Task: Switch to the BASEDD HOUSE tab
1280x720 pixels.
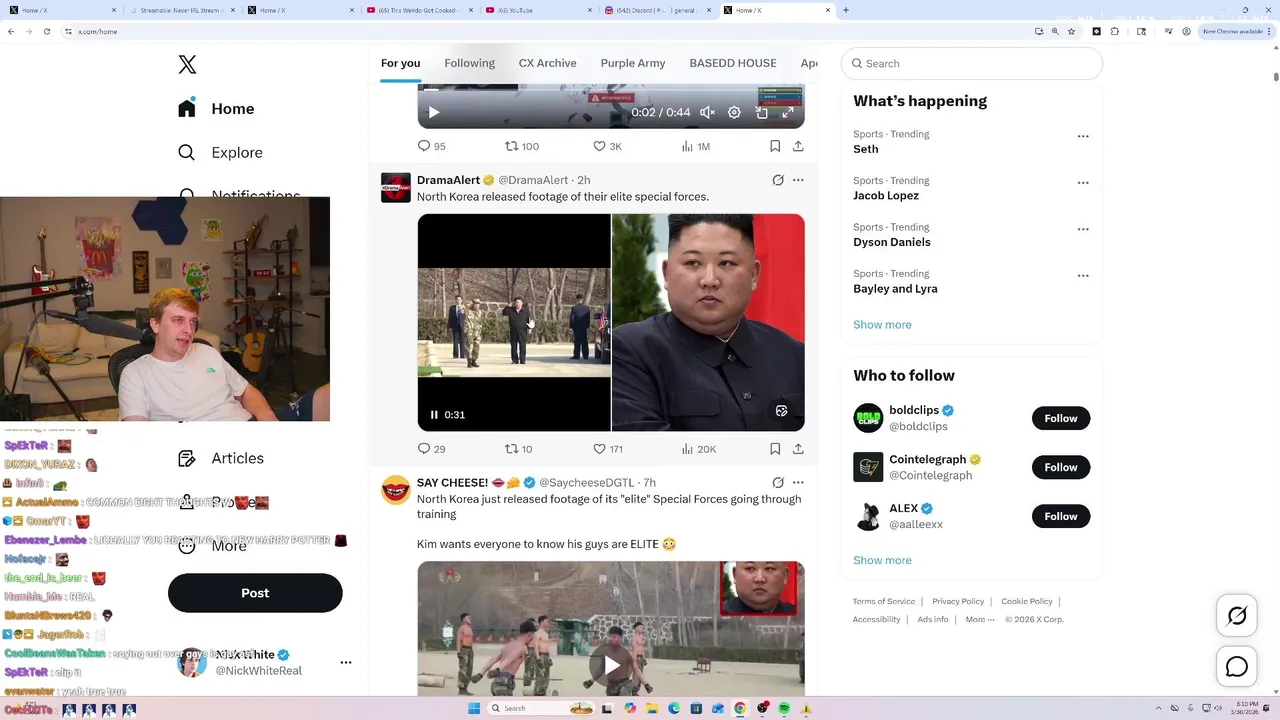Action: tap(733, 63)
